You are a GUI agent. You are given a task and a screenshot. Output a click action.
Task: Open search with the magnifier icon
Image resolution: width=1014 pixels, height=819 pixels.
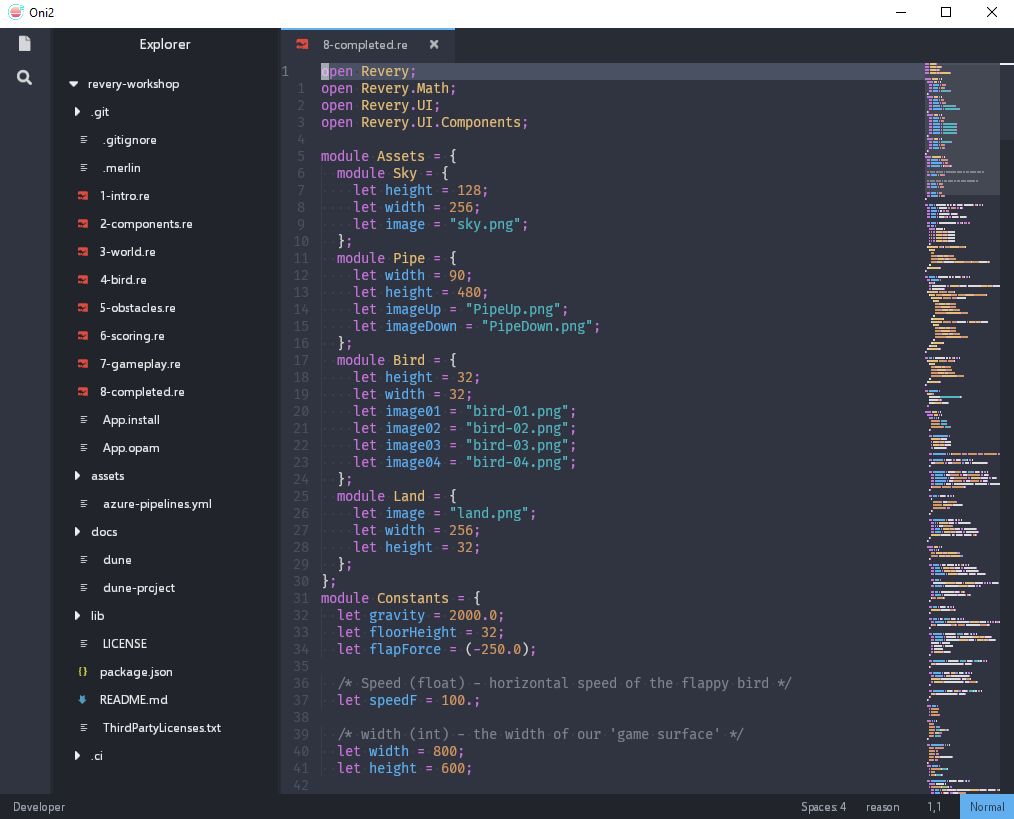coord(24,77)
